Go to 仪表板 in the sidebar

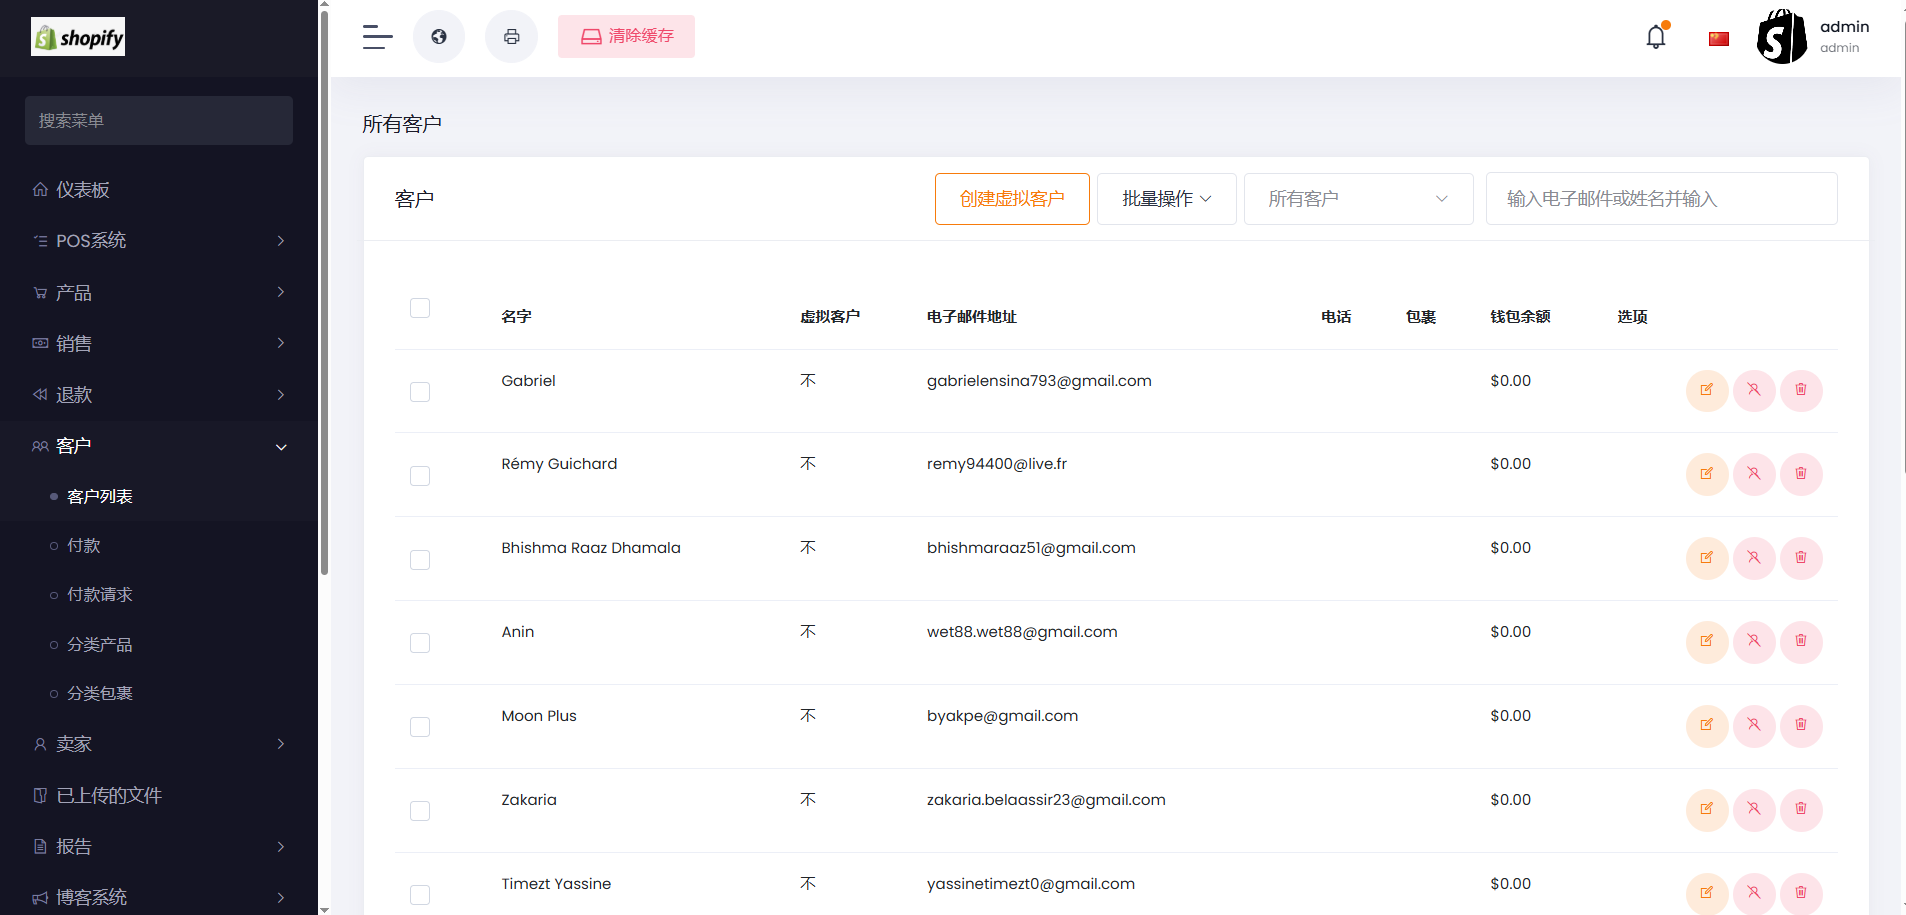(83, 190)
